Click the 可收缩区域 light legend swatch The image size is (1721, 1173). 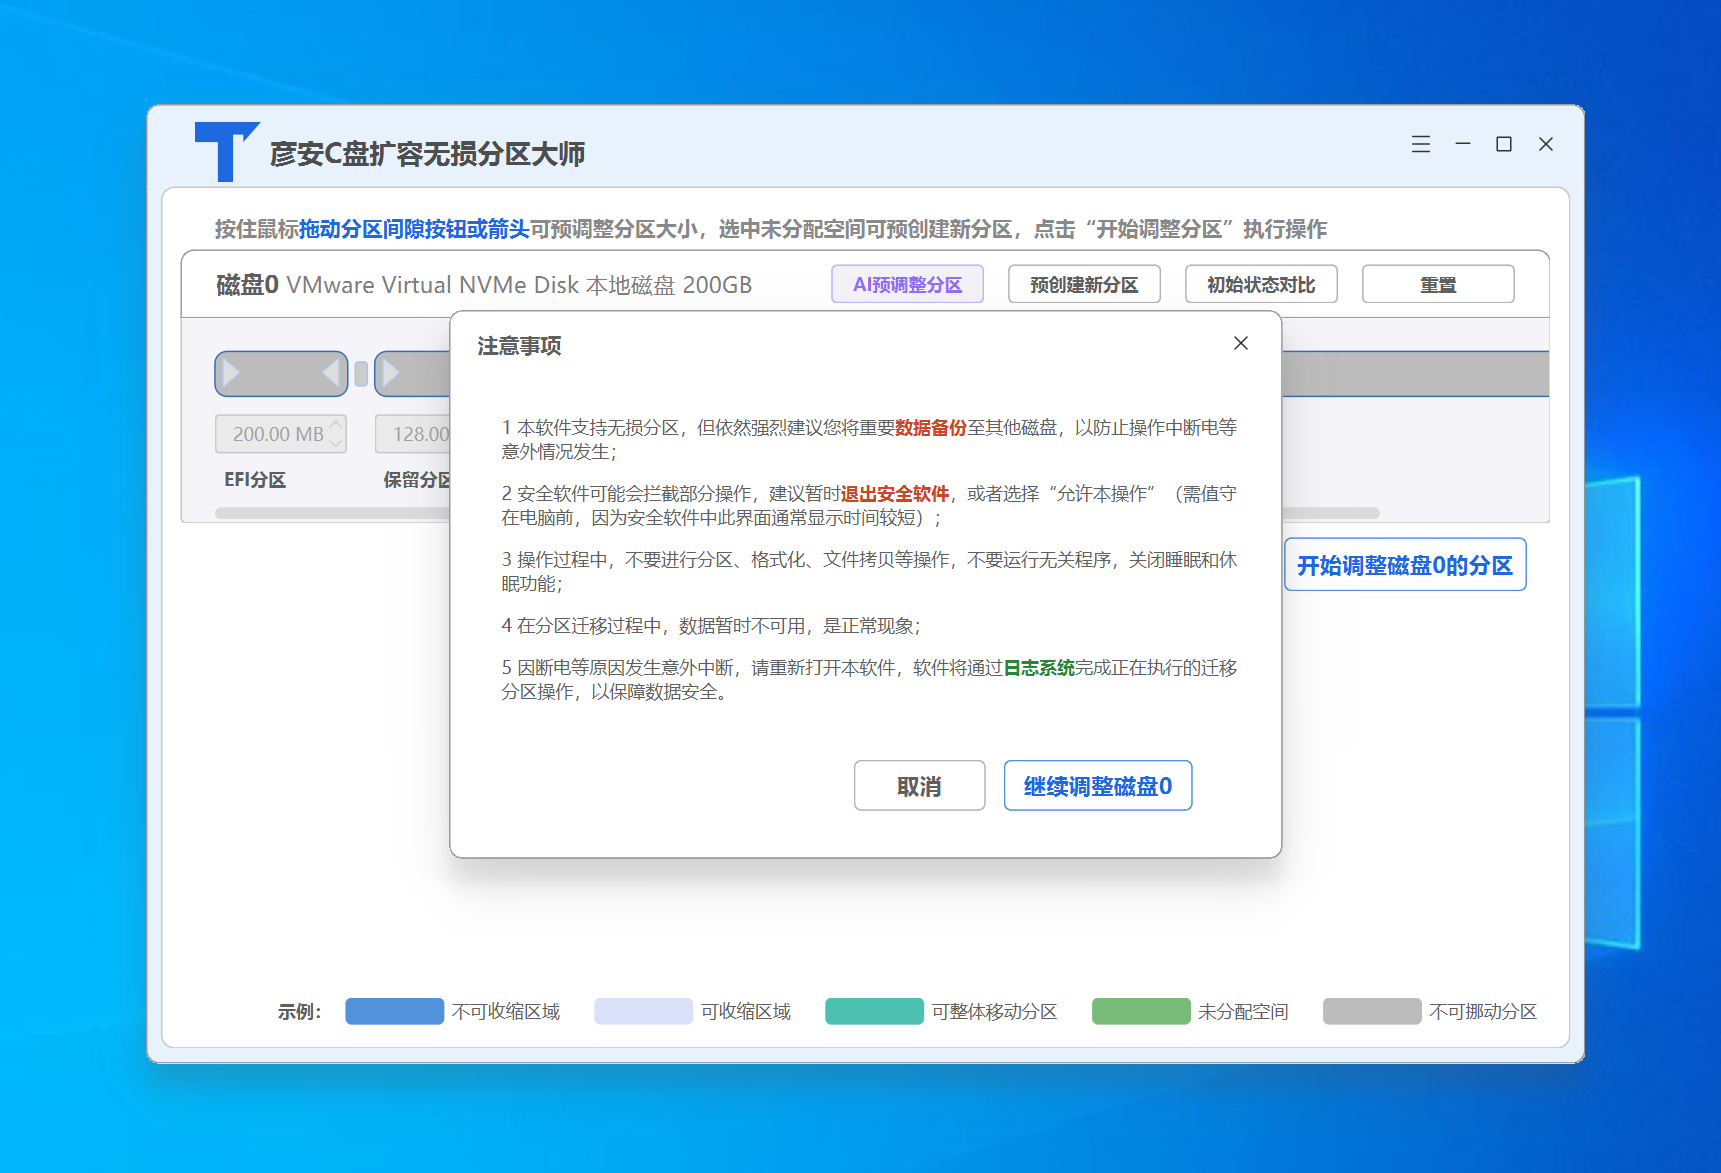[x=643, y=1011]
